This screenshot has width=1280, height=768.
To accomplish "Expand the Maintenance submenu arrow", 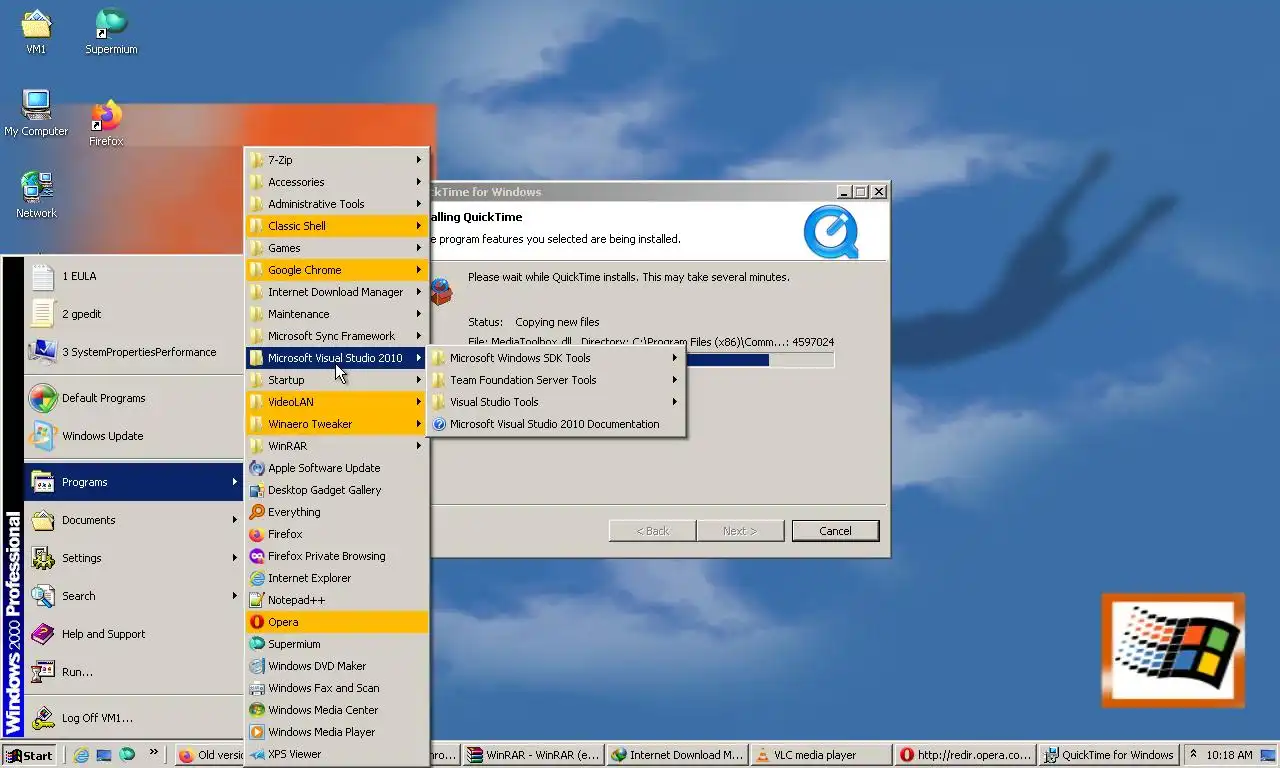I will coord(419,314).
